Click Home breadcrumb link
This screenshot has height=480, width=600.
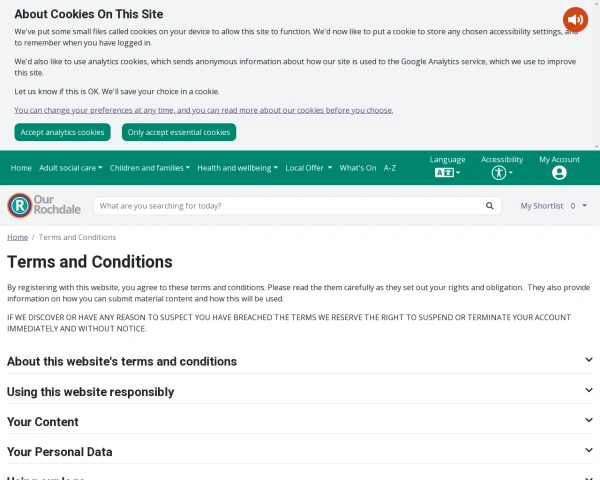click(17, 237)
